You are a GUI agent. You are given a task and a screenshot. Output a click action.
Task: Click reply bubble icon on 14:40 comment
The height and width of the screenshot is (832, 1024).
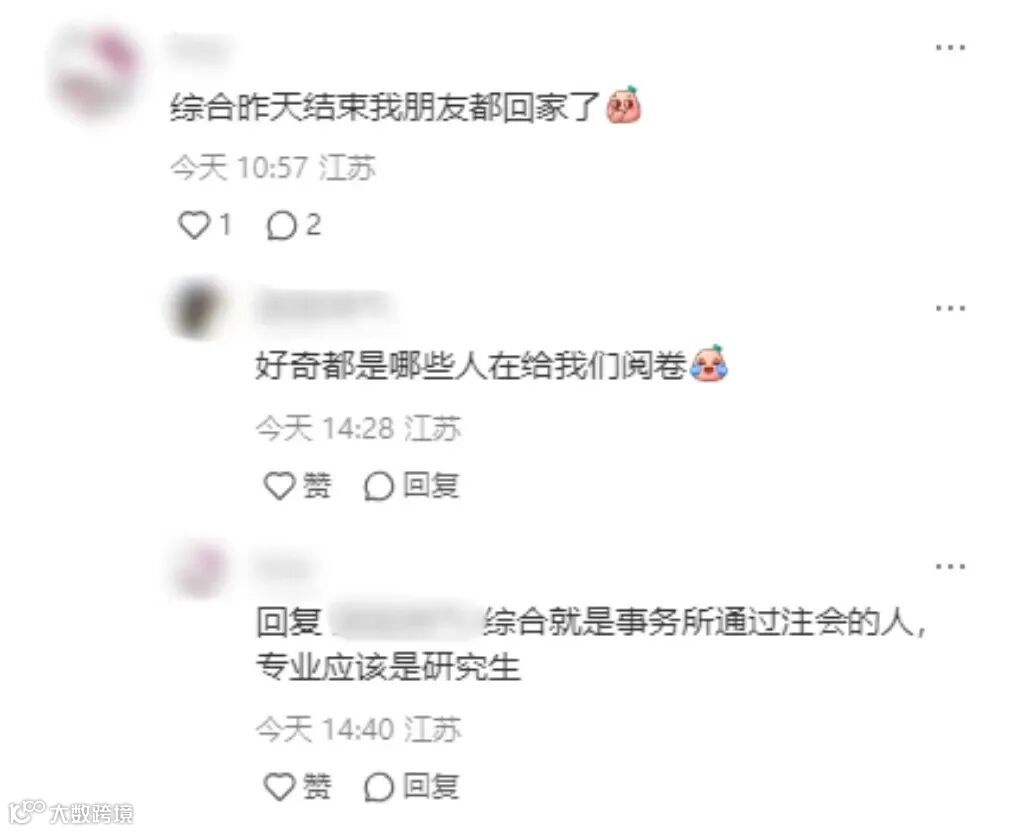coord(379,787)
